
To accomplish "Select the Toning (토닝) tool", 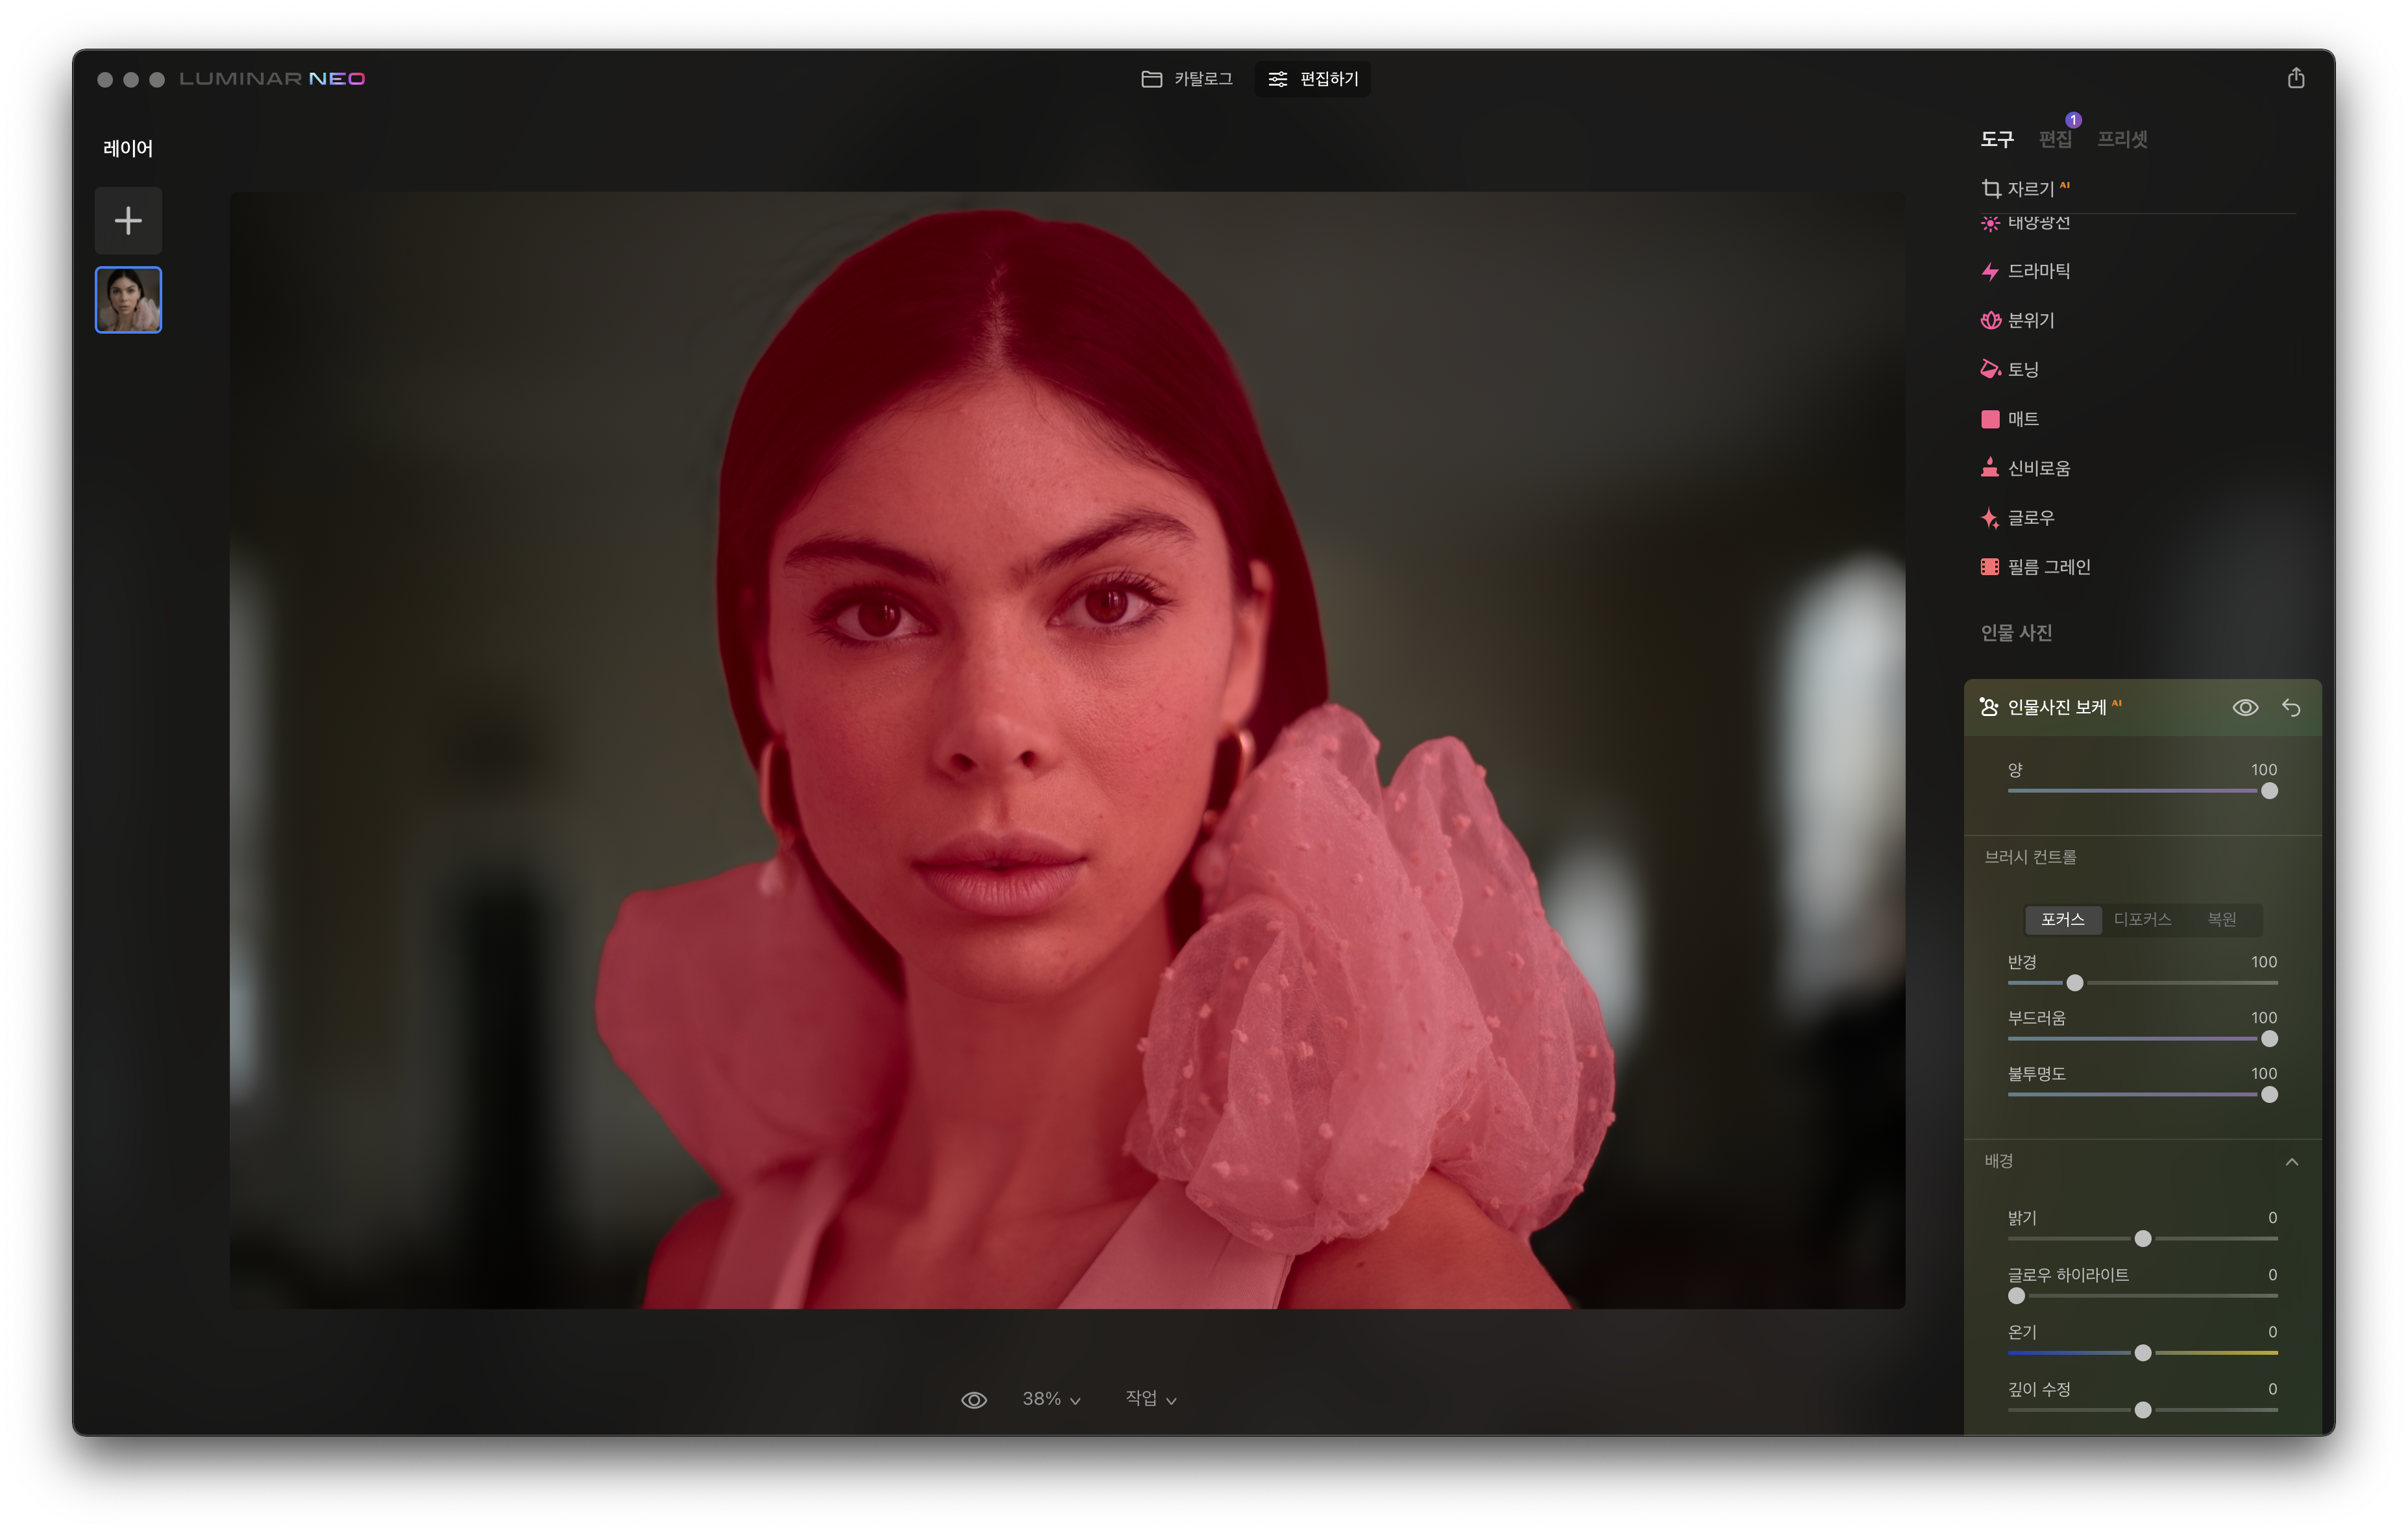I will 2022,369.
